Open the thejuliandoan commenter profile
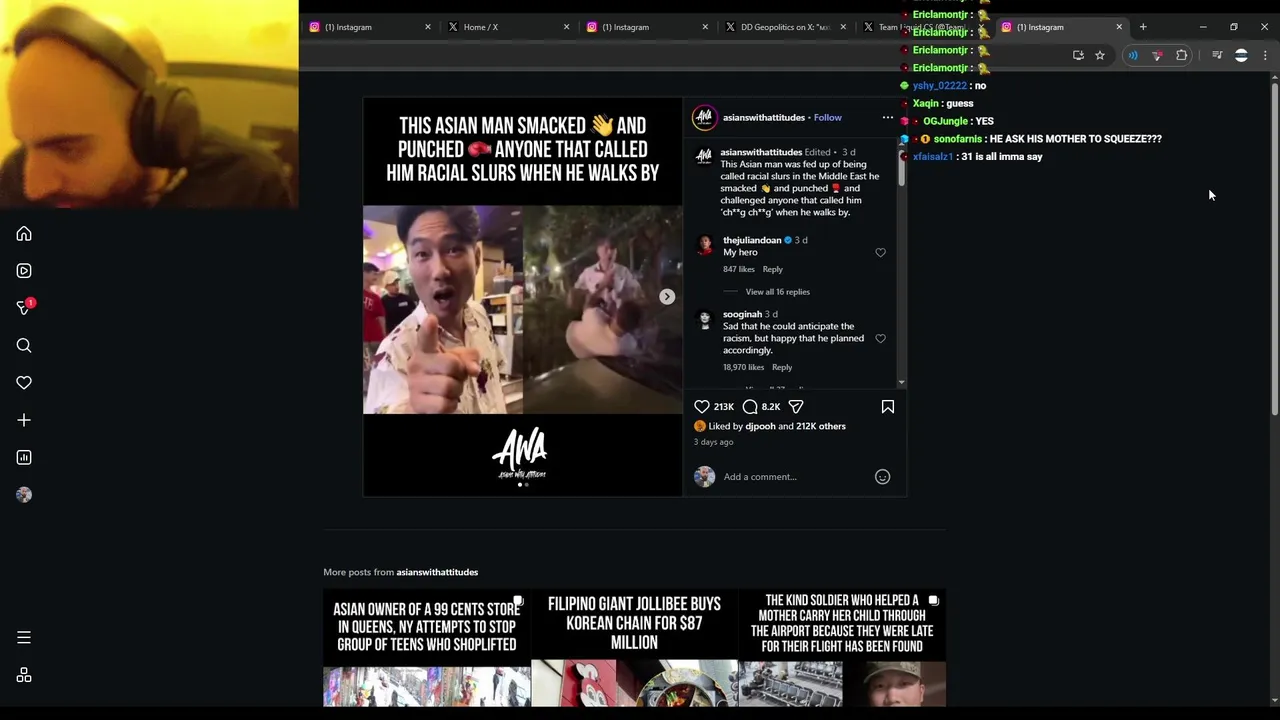 [752, 241]
